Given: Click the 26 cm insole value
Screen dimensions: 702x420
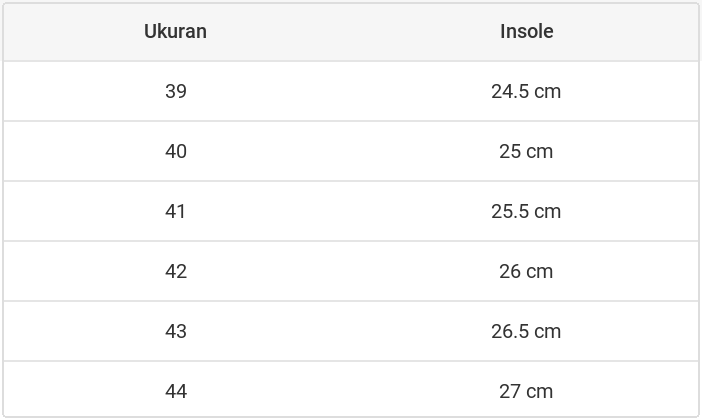Looking at the screenshot, I should (526, 271).
